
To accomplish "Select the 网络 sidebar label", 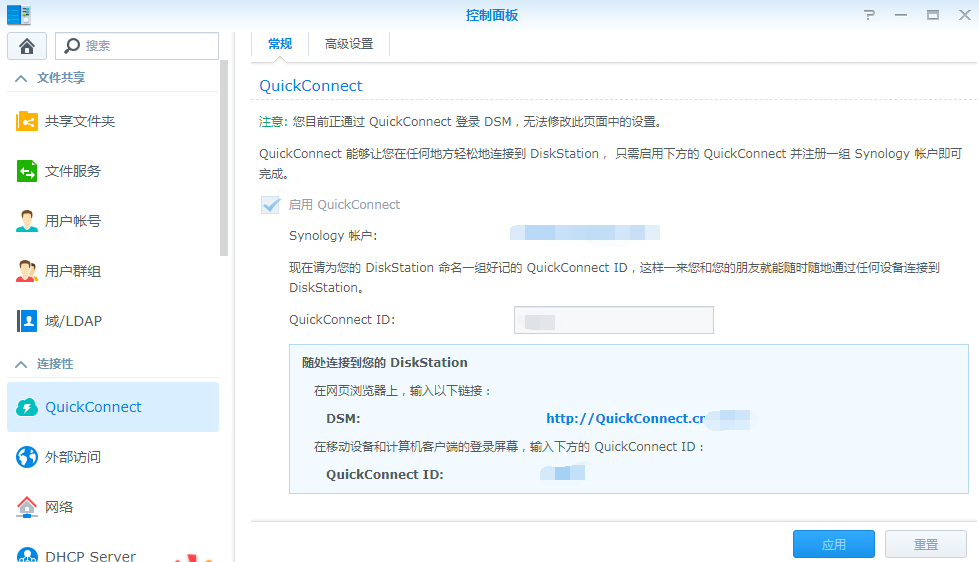I will pyautogui.click(x=59, y=507).
